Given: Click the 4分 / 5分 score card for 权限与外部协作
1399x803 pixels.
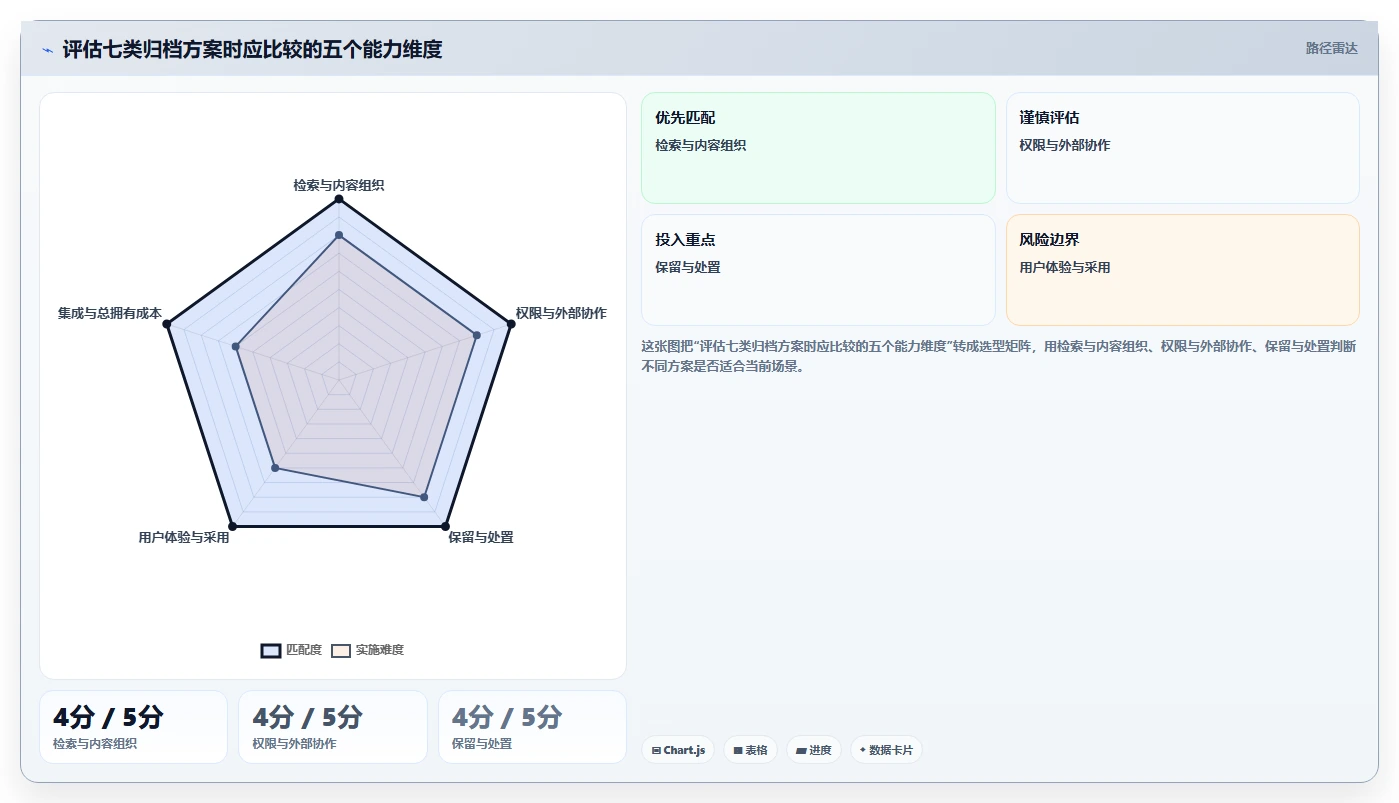Looking at the screenshot, I should pos(333,727).
